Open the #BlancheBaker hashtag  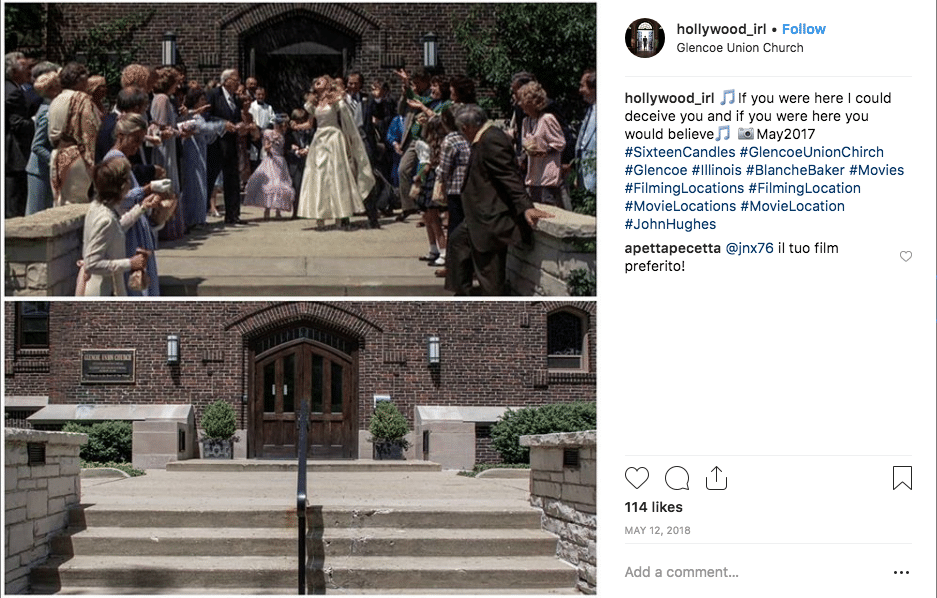pos(795,170)
